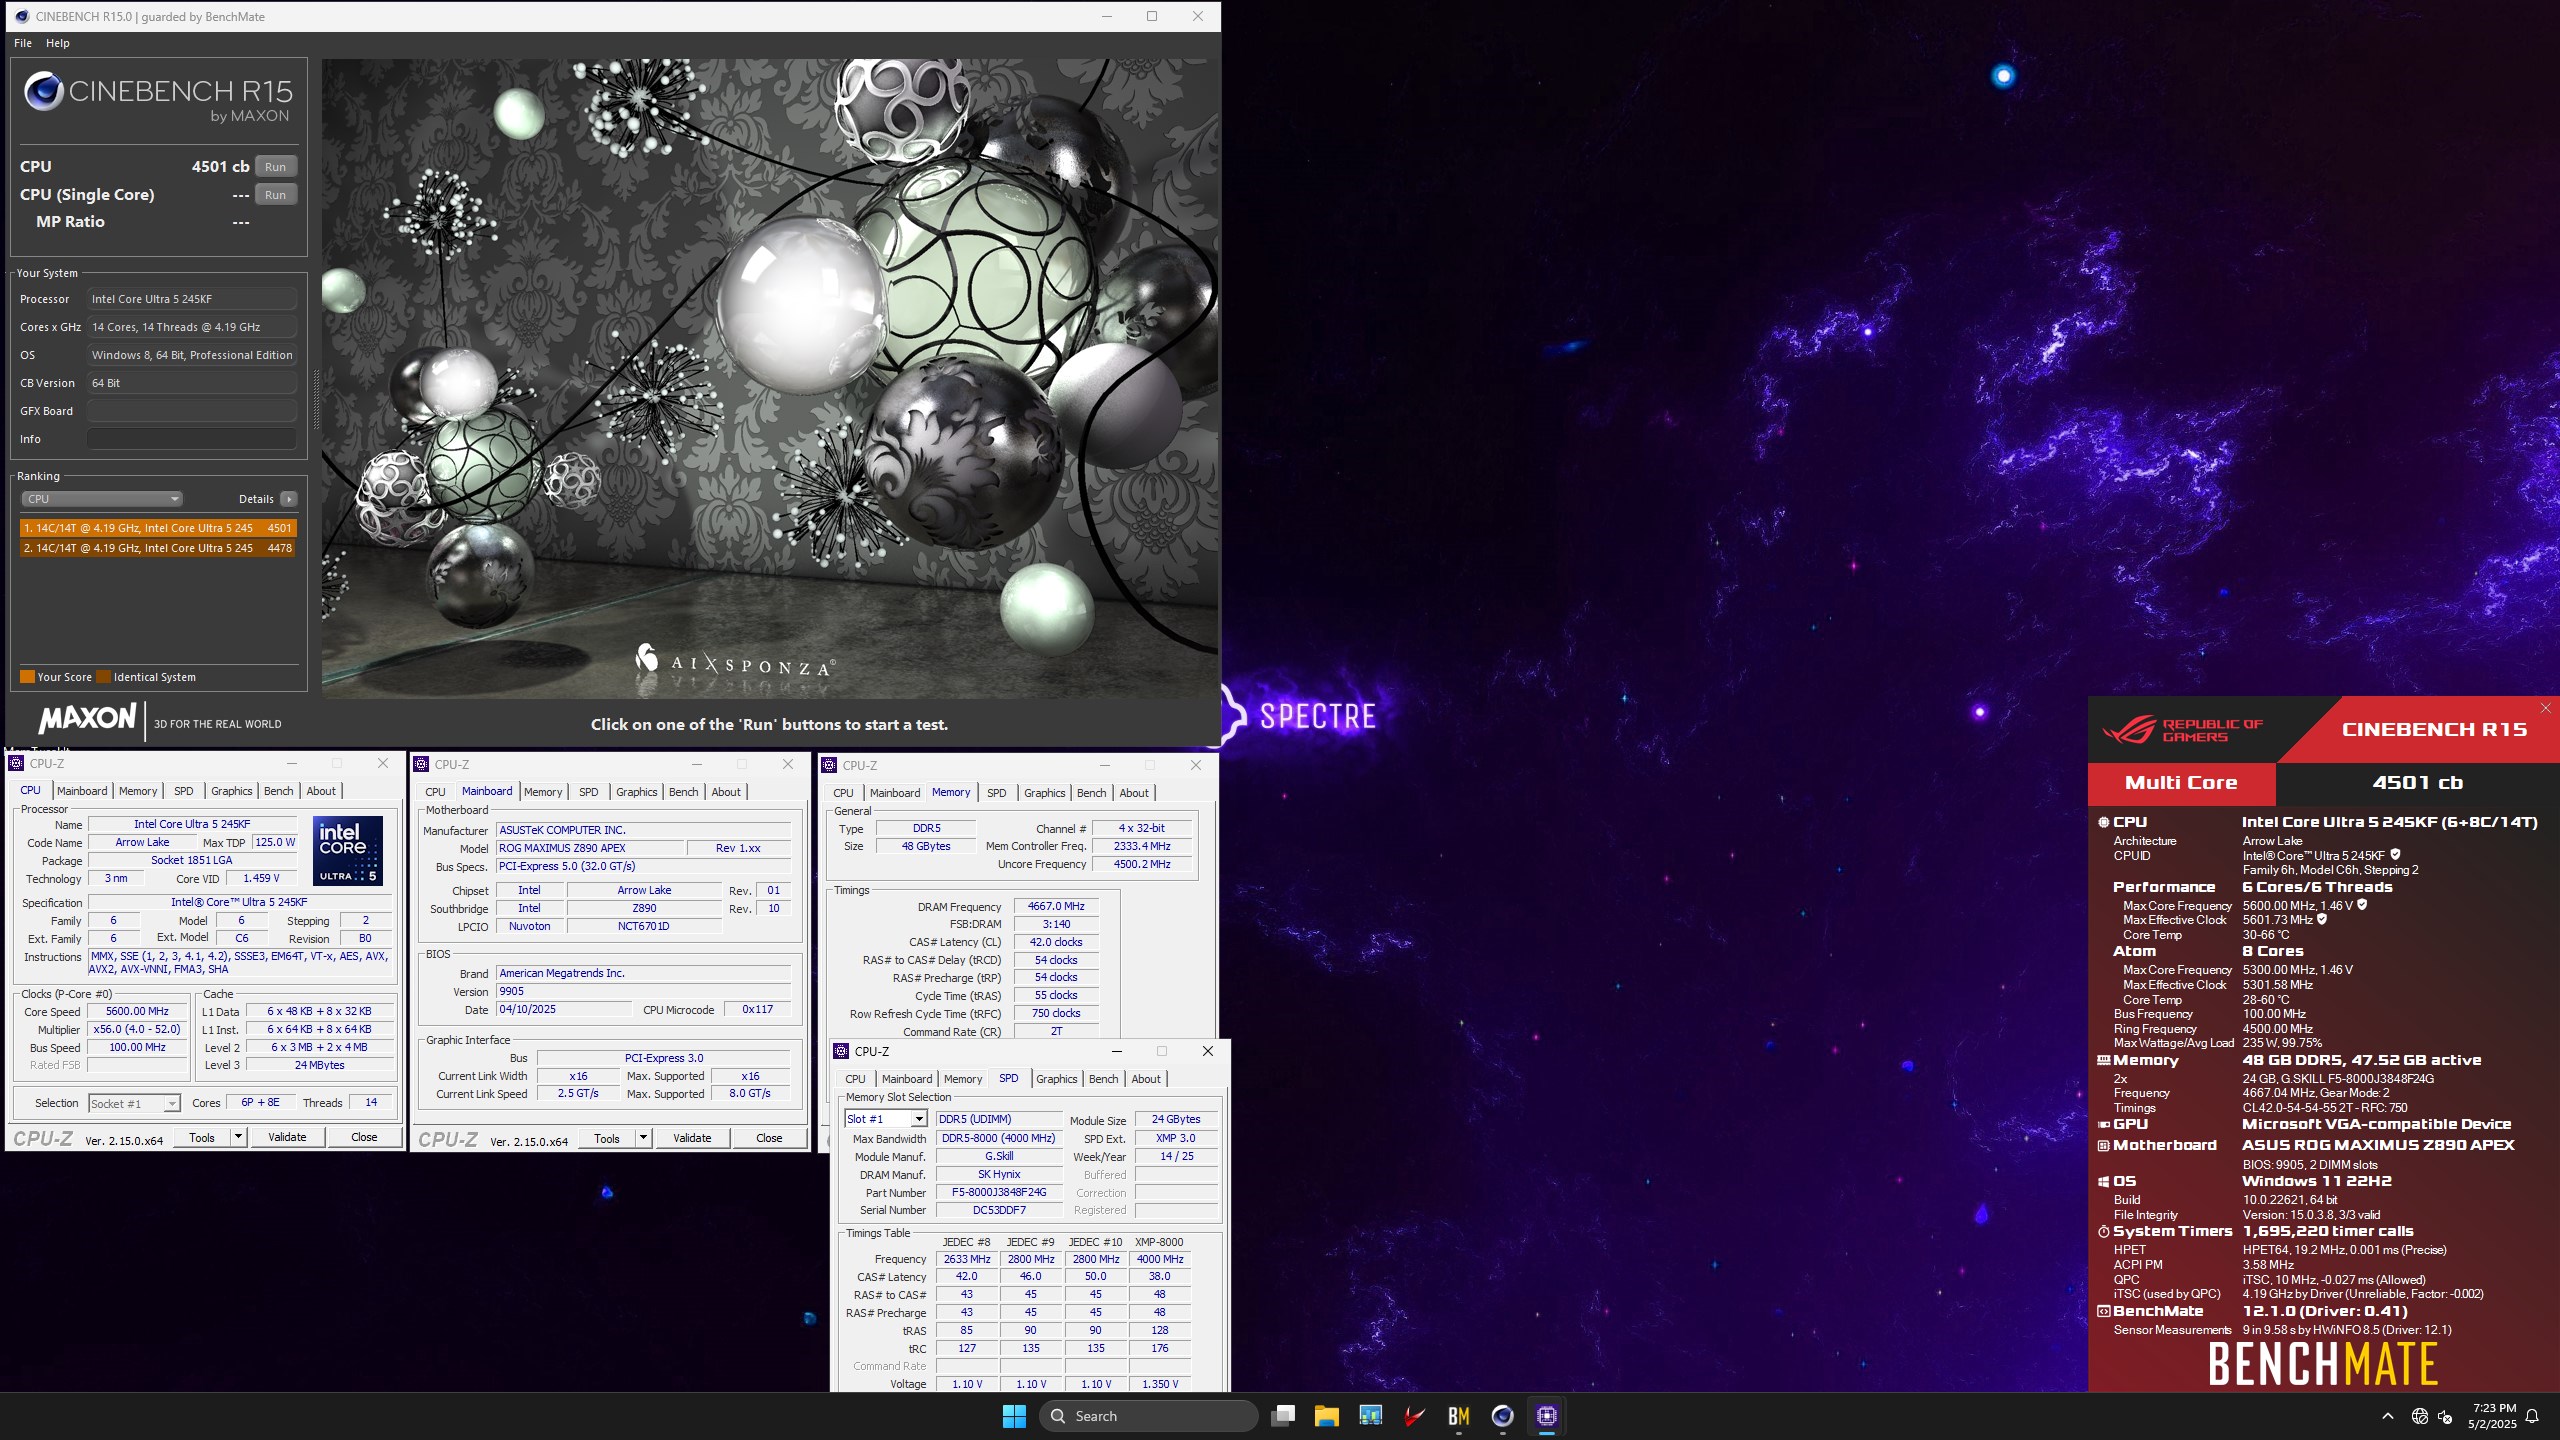Click the ROG Republic of Gamers logo
Image resolution: width=2560 pixels, height=1440 pixels.
2182,730
